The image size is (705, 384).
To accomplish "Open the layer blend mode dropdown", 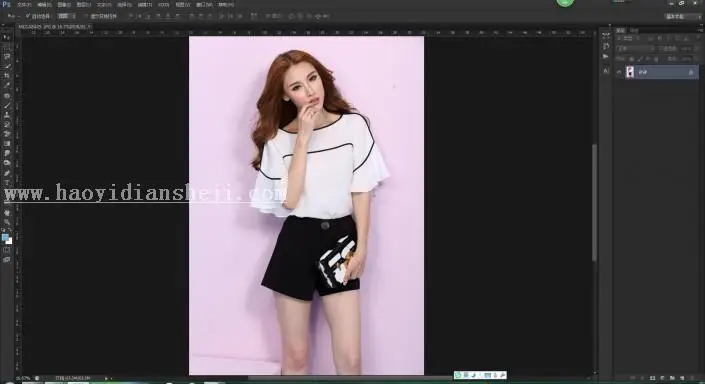I will 636,49.
